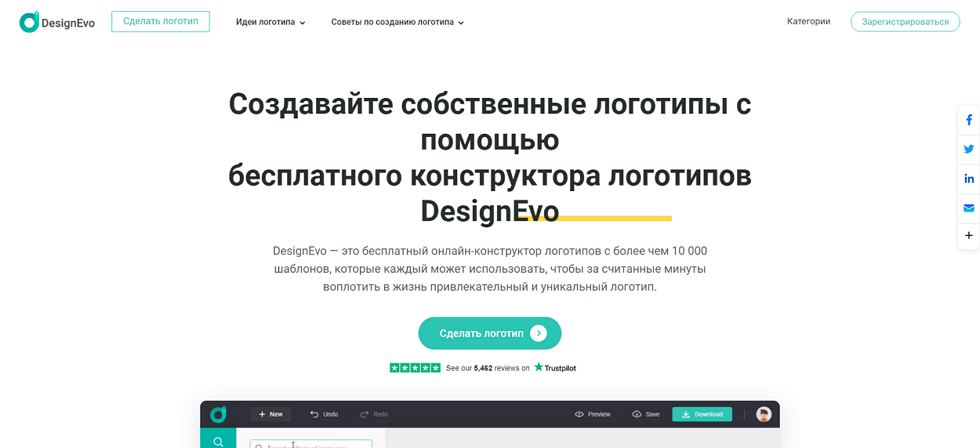Share the page on Twitter
This screenshot has width=980, height=448.
[x=969, y=149]
